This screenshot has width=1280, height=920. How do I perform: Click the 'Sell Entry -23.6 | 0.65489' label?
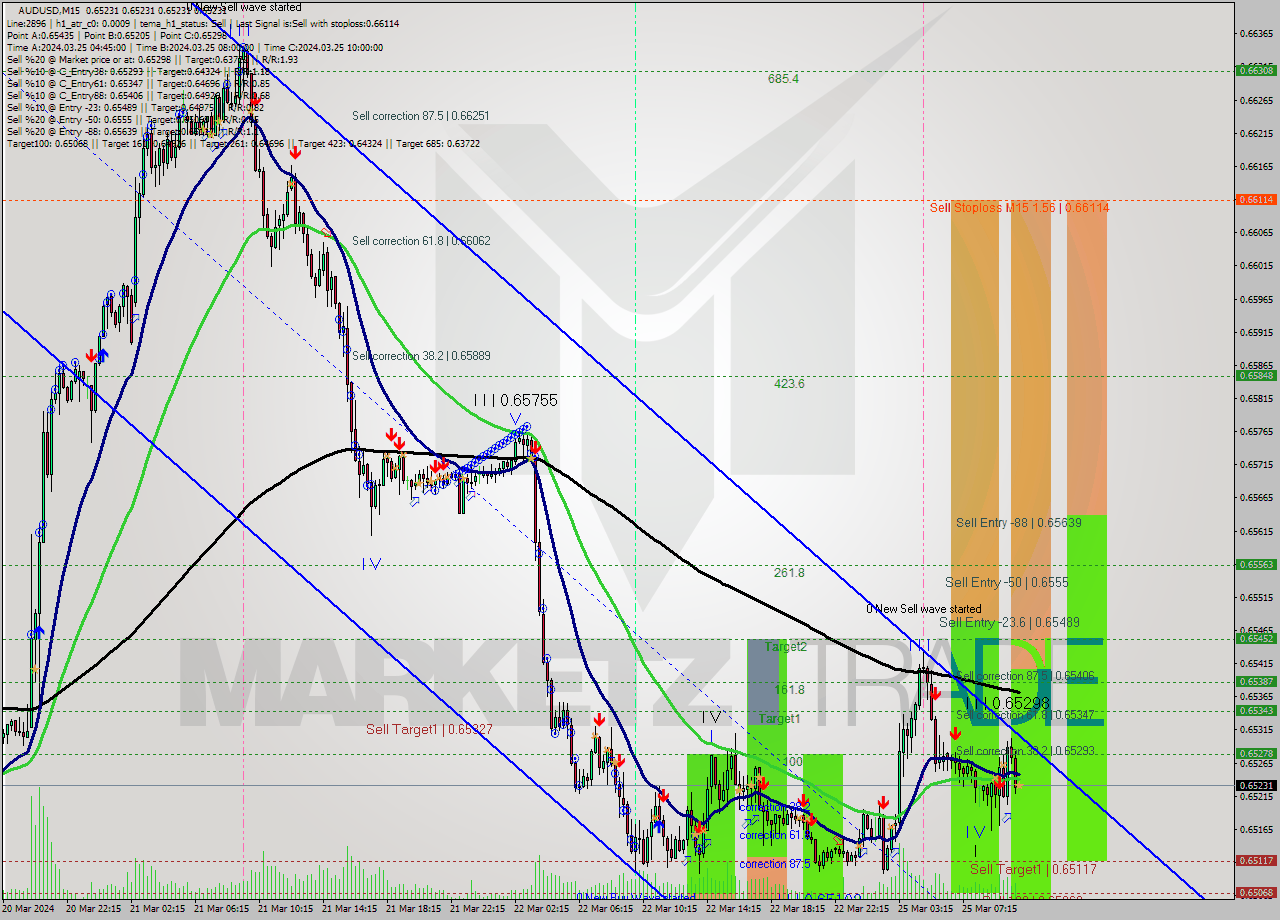(x=1009, y=622)
